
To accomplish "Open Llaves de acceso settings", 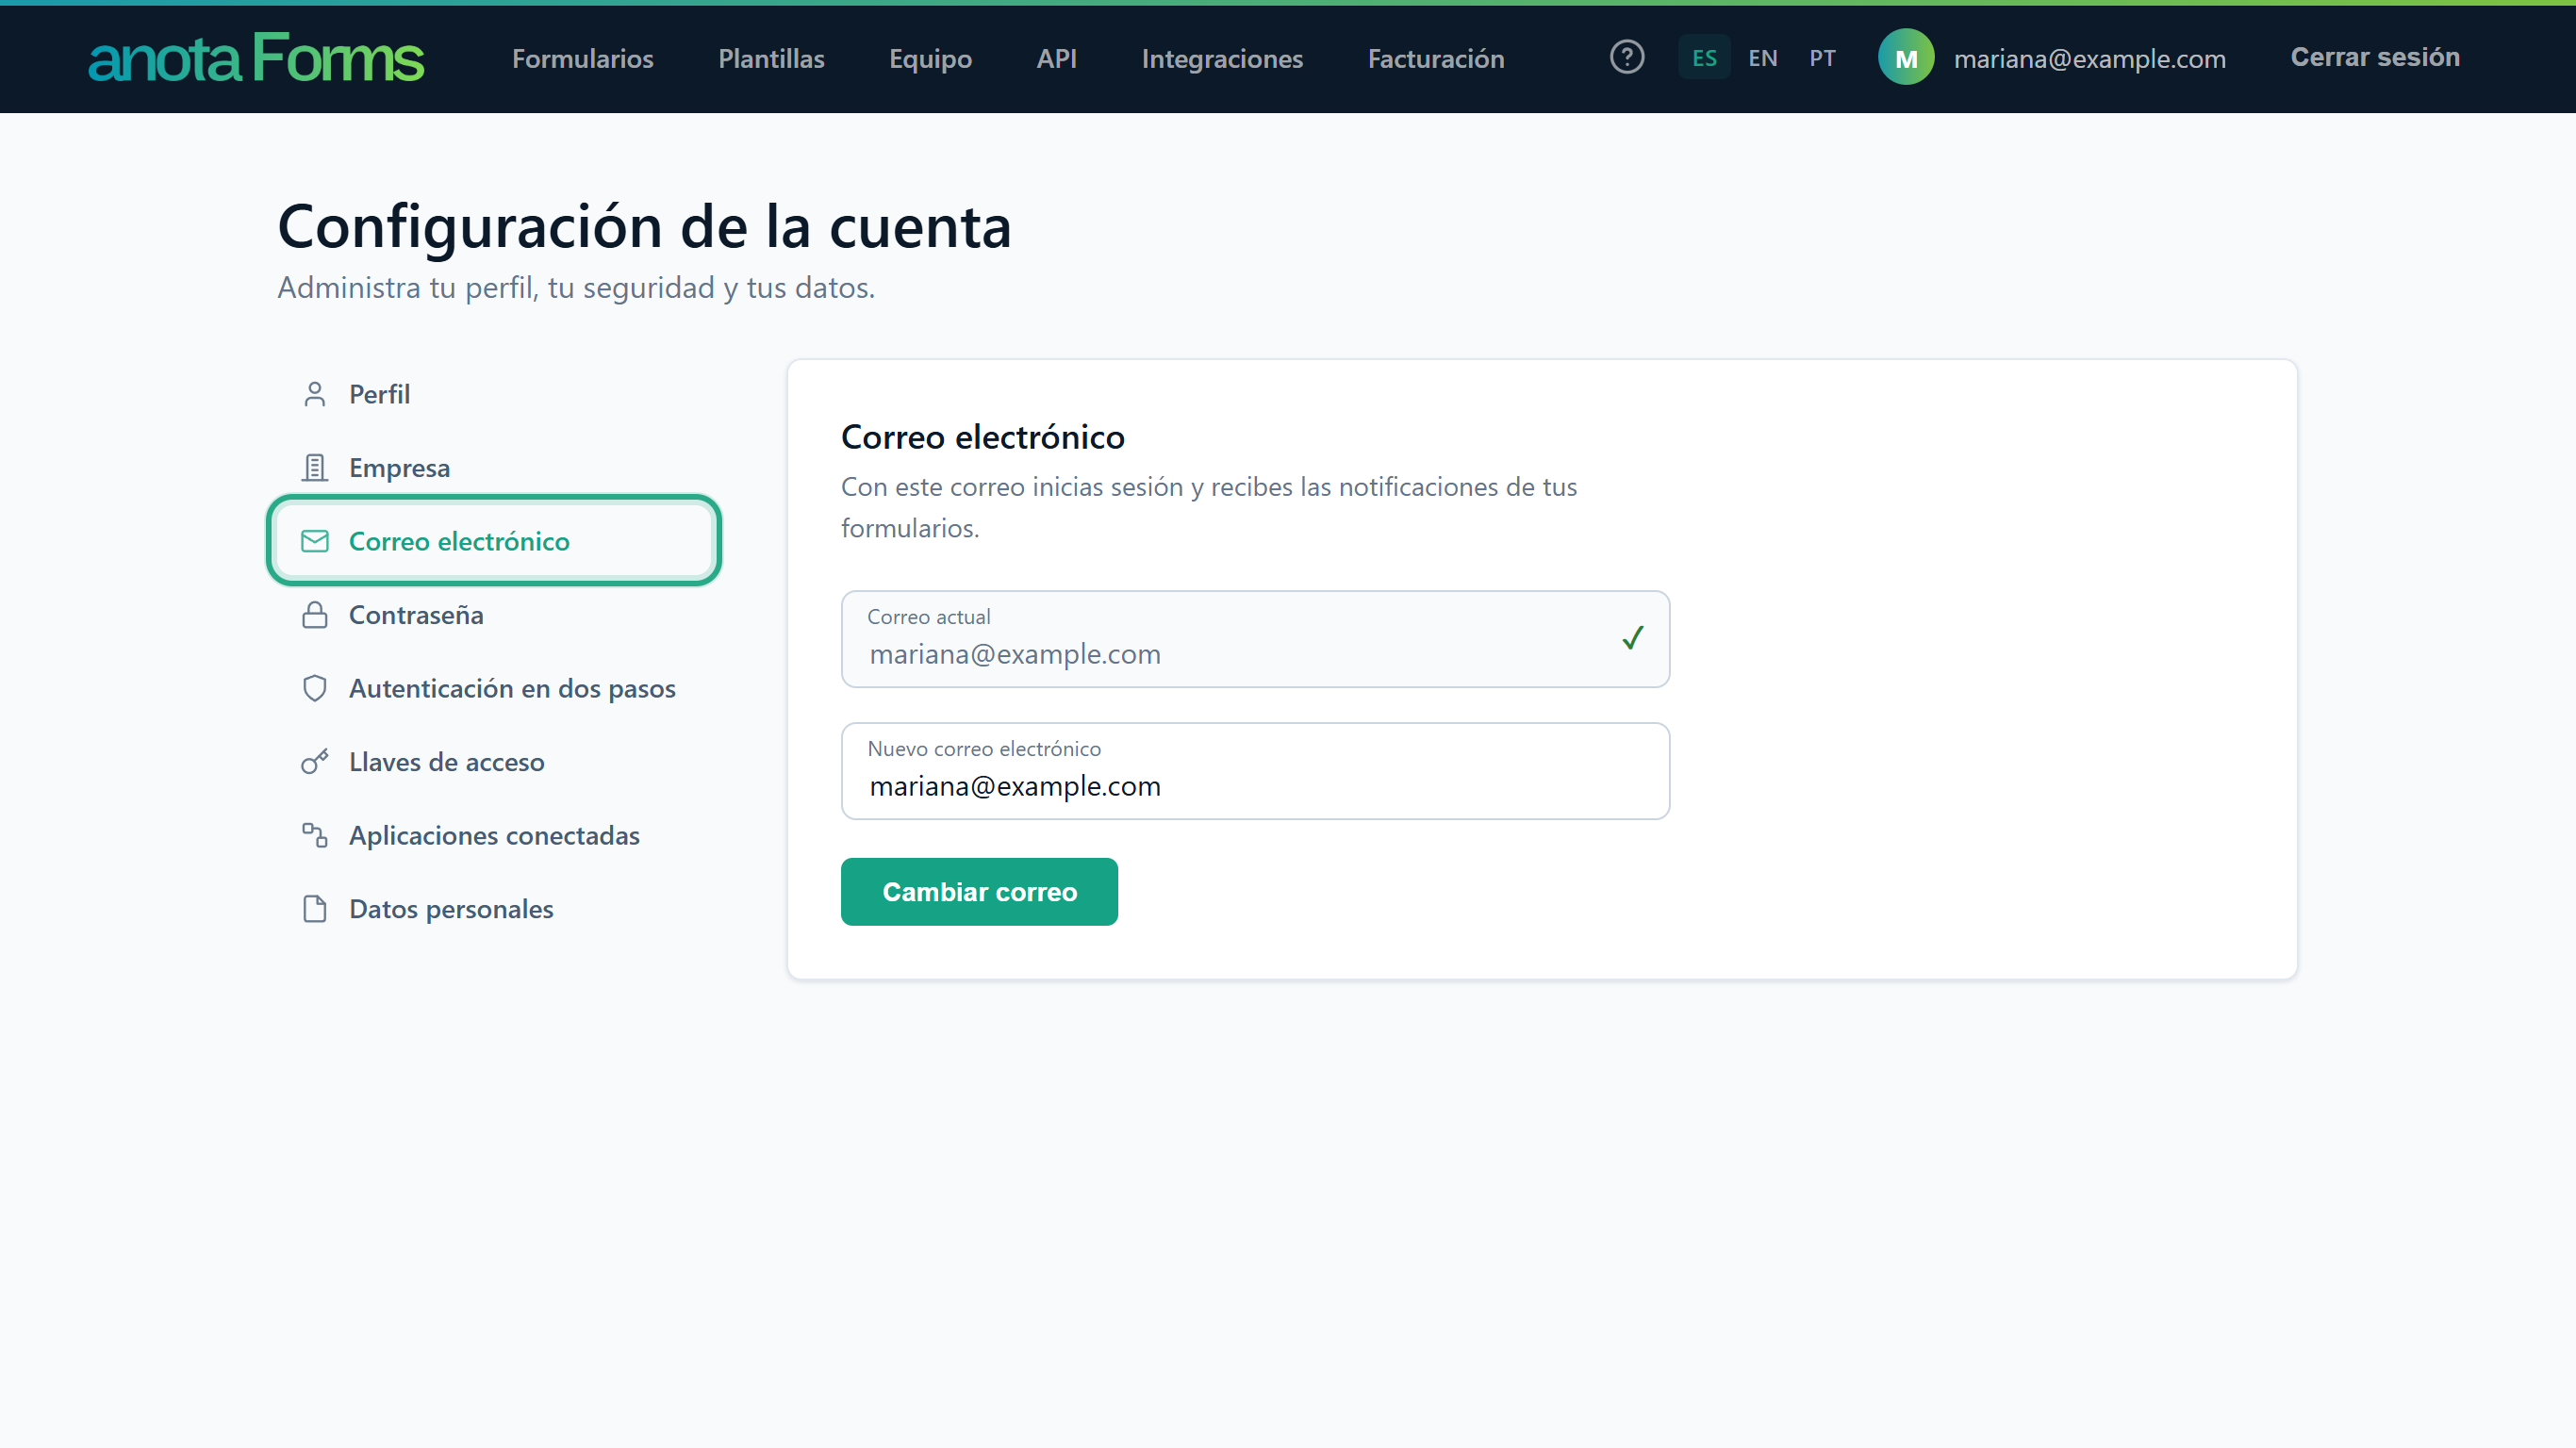I will [494, 761].
